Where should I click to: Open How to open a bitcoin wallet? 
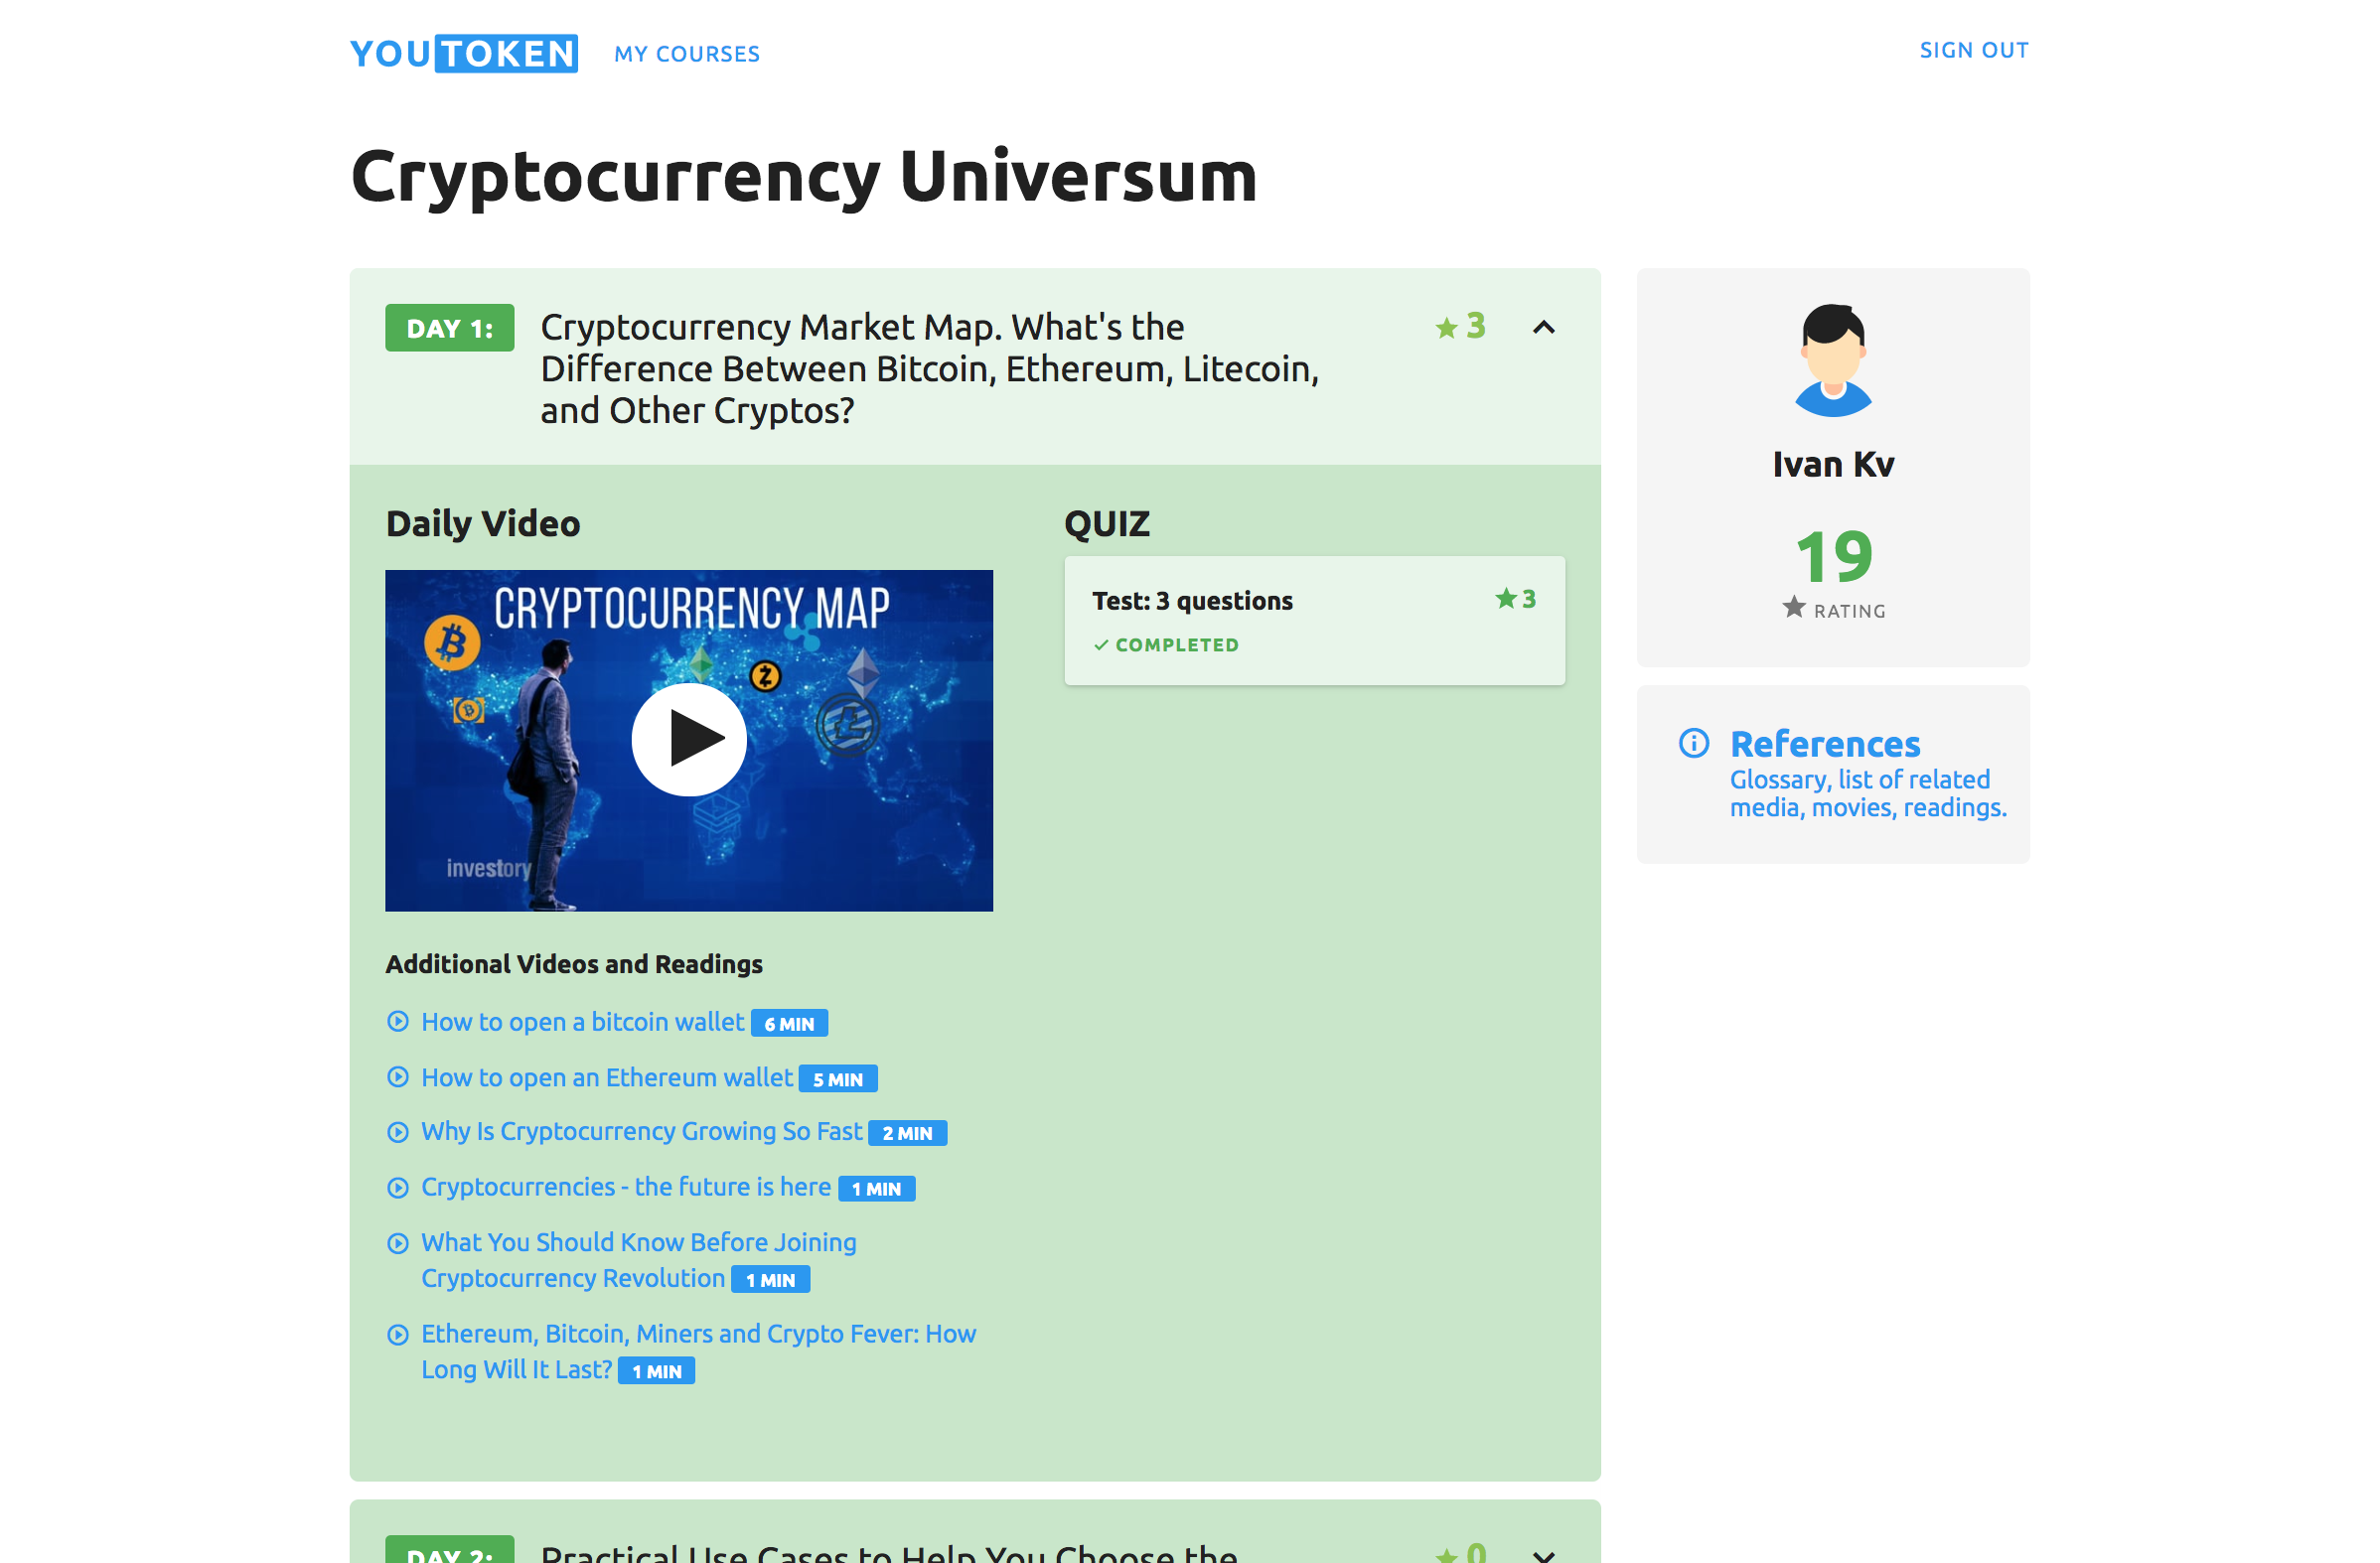pos(582,1022)
